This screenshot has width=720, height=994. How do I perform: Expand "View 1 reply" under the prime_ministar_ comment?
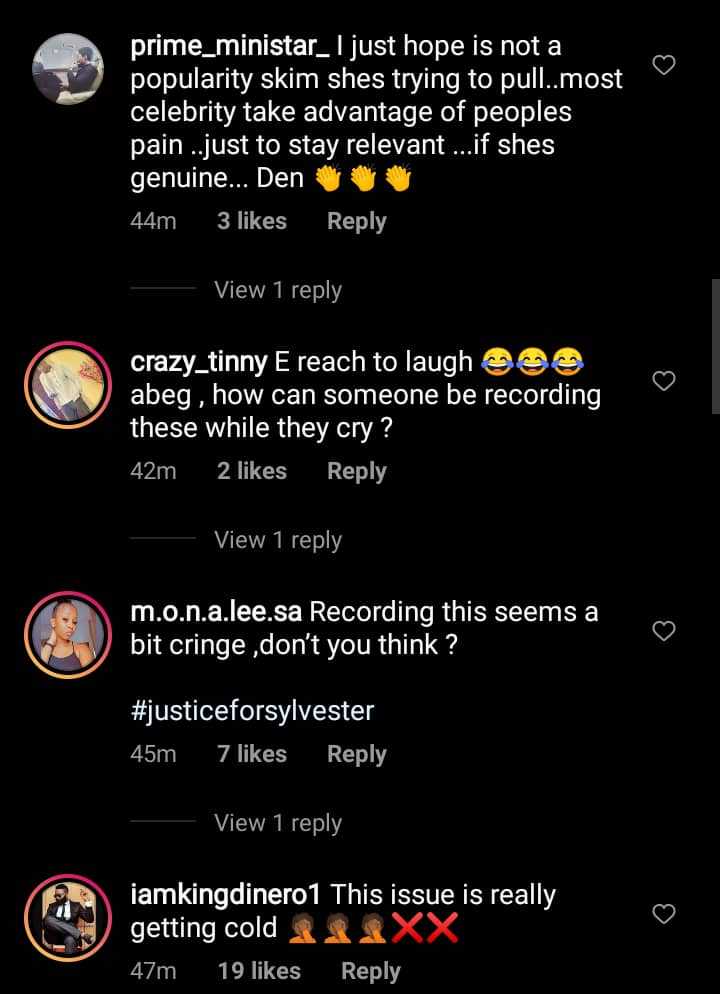point(278,290)
